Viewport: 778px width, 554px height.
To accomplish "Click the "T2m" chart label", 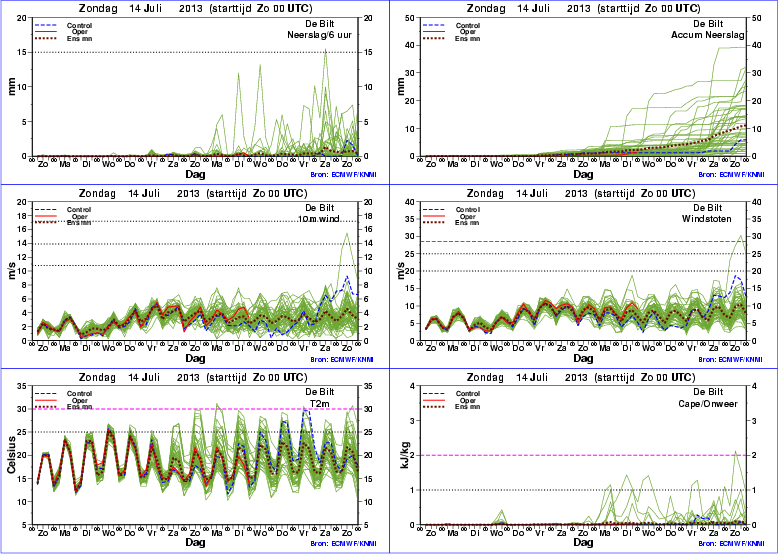I will click(x=319, y=403).
